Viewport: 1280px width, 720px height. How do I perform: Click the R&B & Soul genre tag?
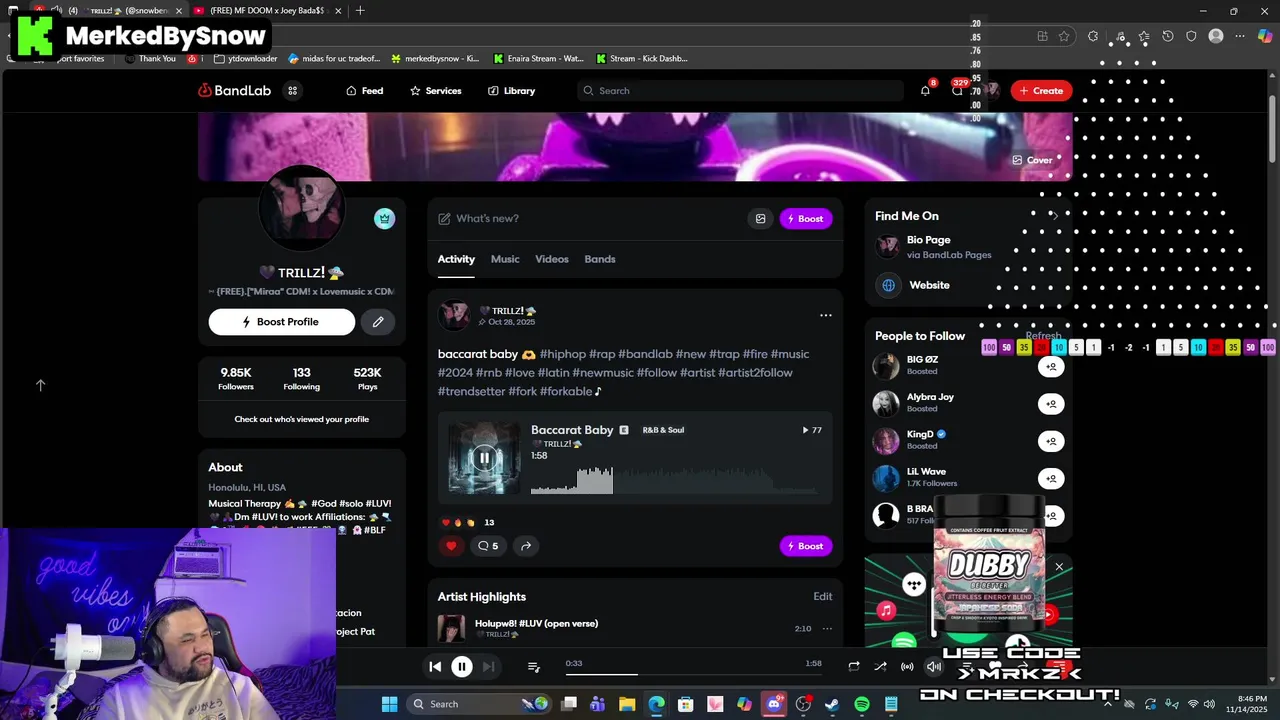[663, 430]
